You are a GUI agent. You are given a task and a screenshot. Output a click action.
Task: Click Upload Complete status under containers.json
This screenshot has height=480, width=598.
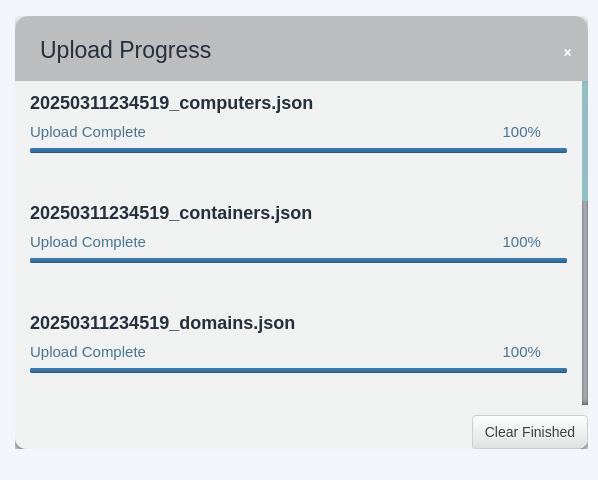(x=88, y=242)
